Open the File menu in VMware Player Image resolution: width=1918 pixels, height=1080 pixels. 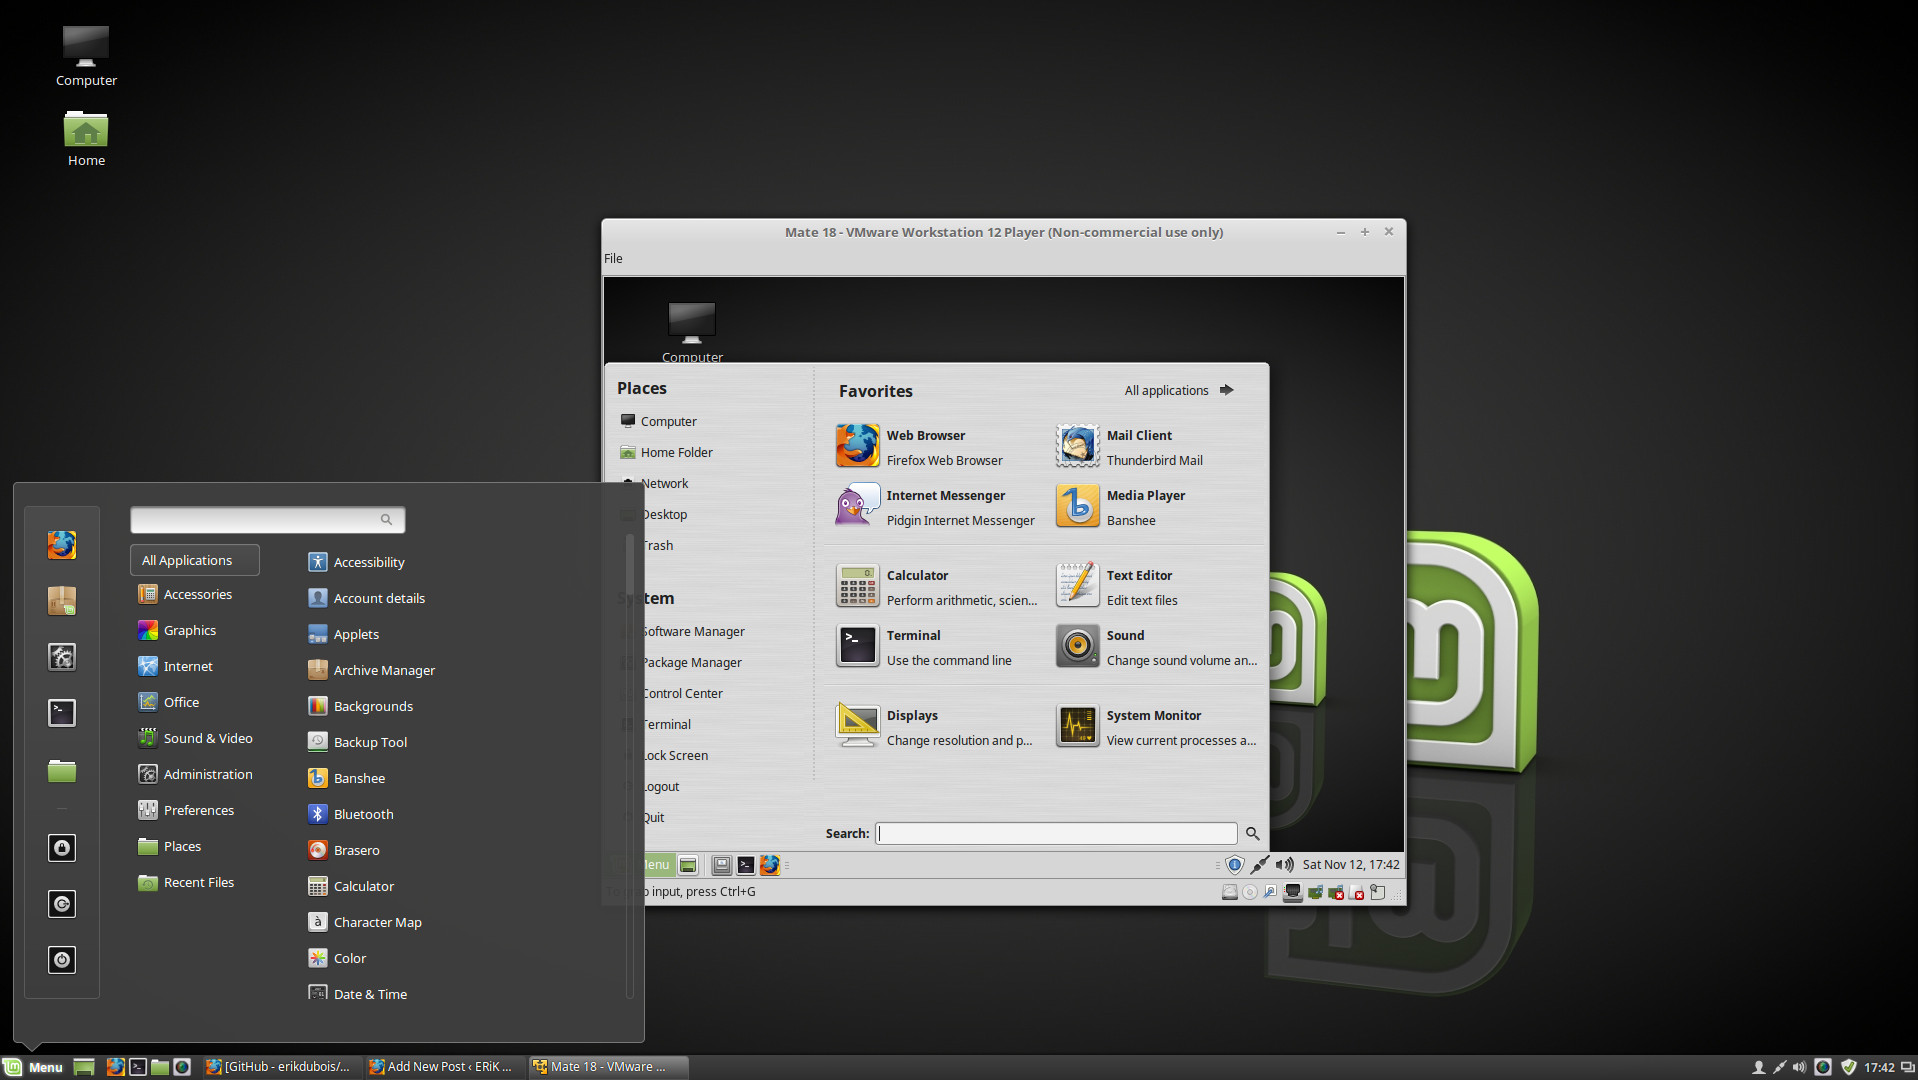pyautogui.click(x=613, y=258)
